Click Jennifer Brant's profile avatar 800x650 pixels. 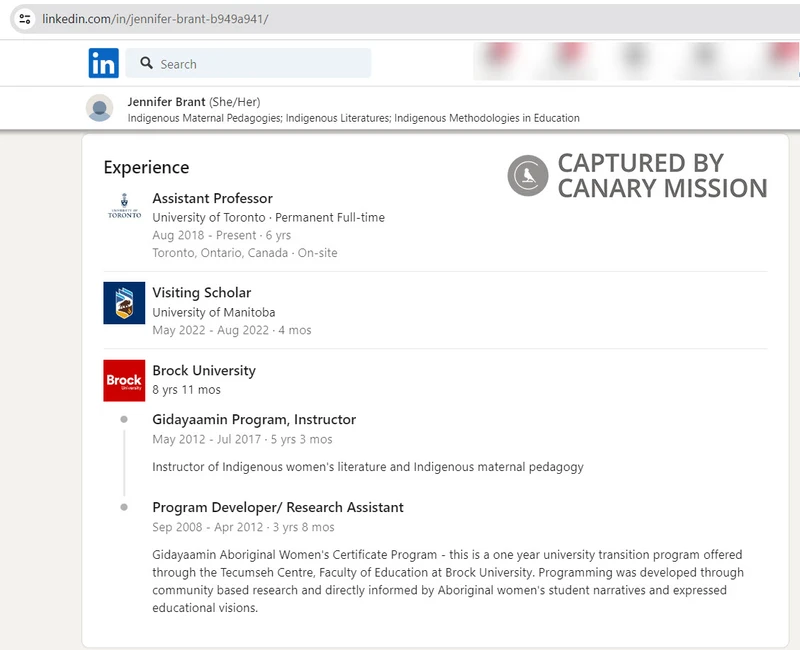coord(99,108)
